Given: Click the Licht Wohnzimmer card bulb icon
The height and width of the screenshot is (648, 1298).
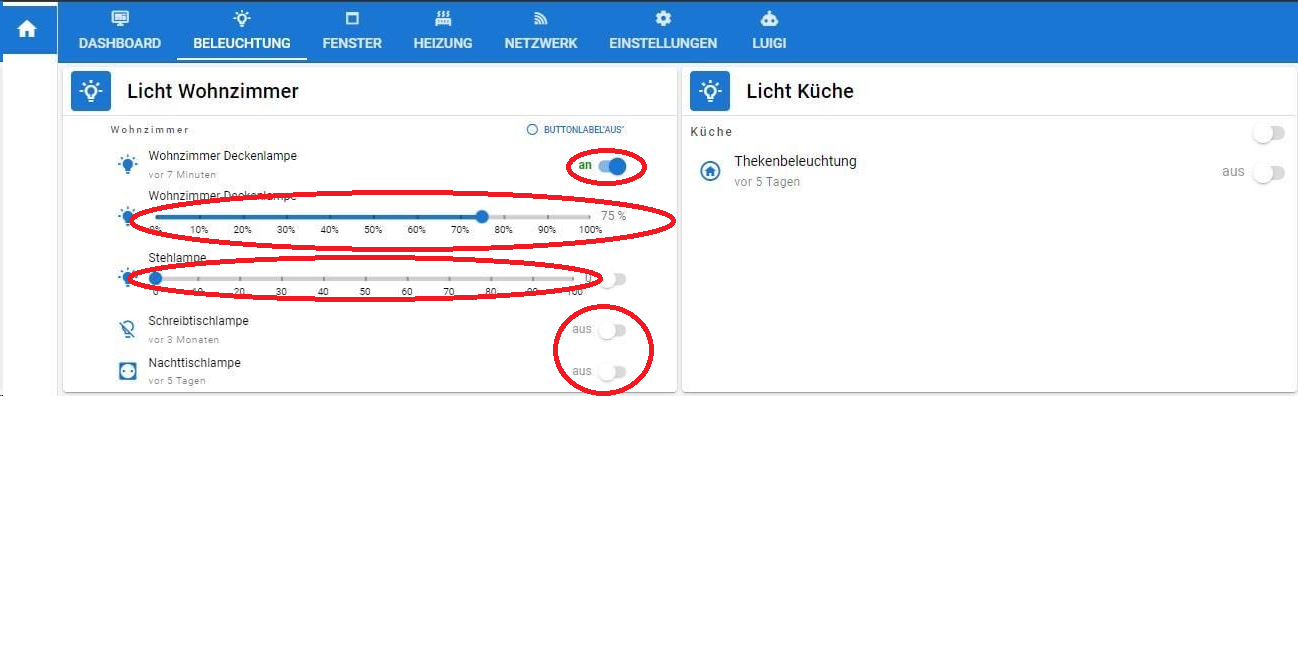Looking at the screenshot, I should tap(91, 91).
